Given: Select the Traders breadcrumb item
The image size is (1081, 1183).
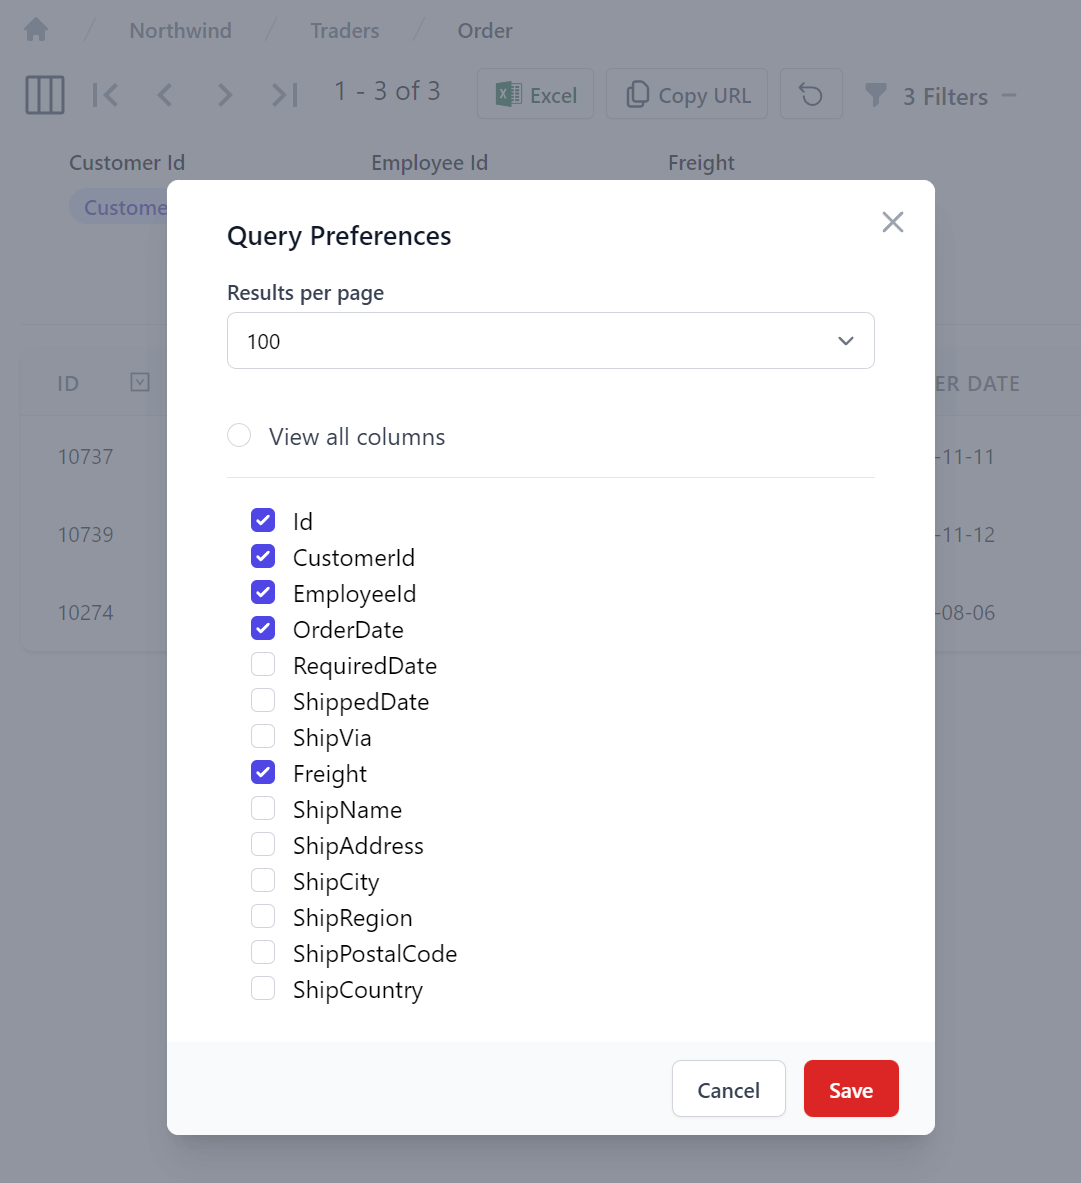Looking at the screenshot, I should [344, 31].
